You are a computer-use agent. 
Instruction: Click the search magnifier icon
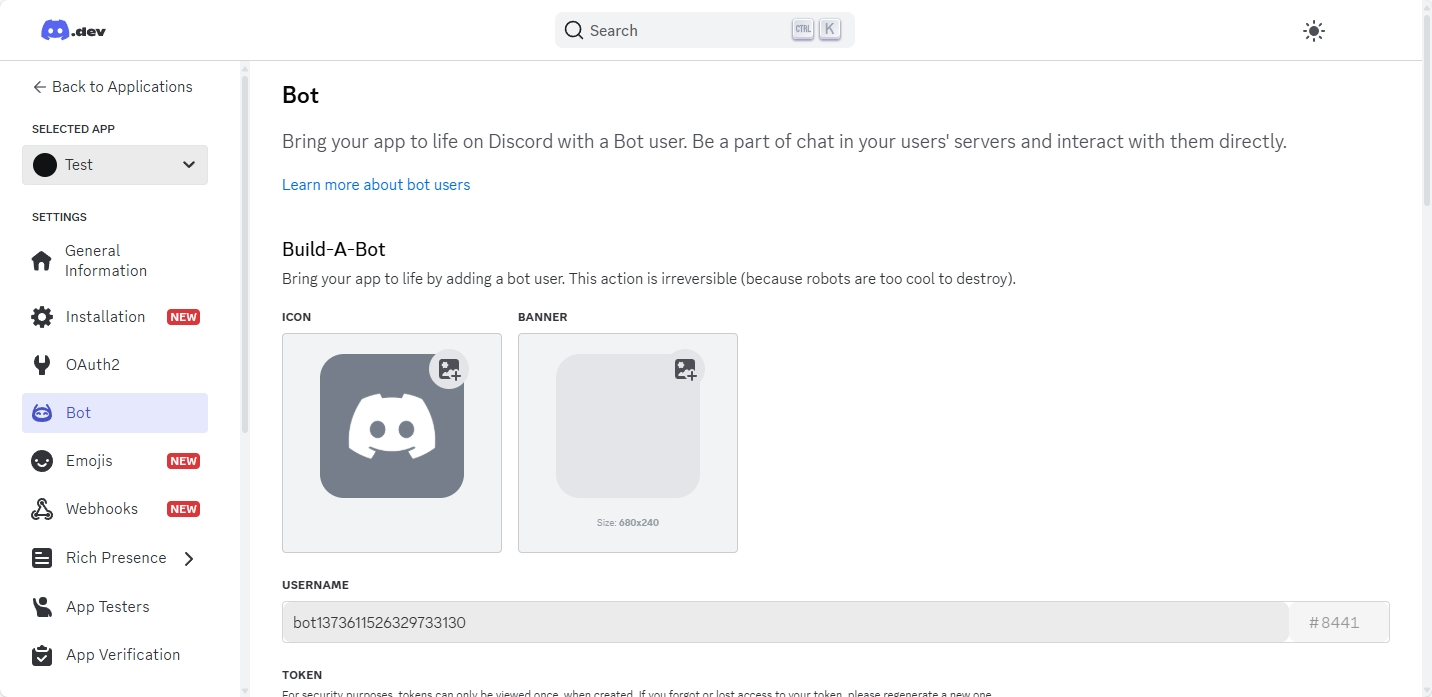(x=574, y=30)
